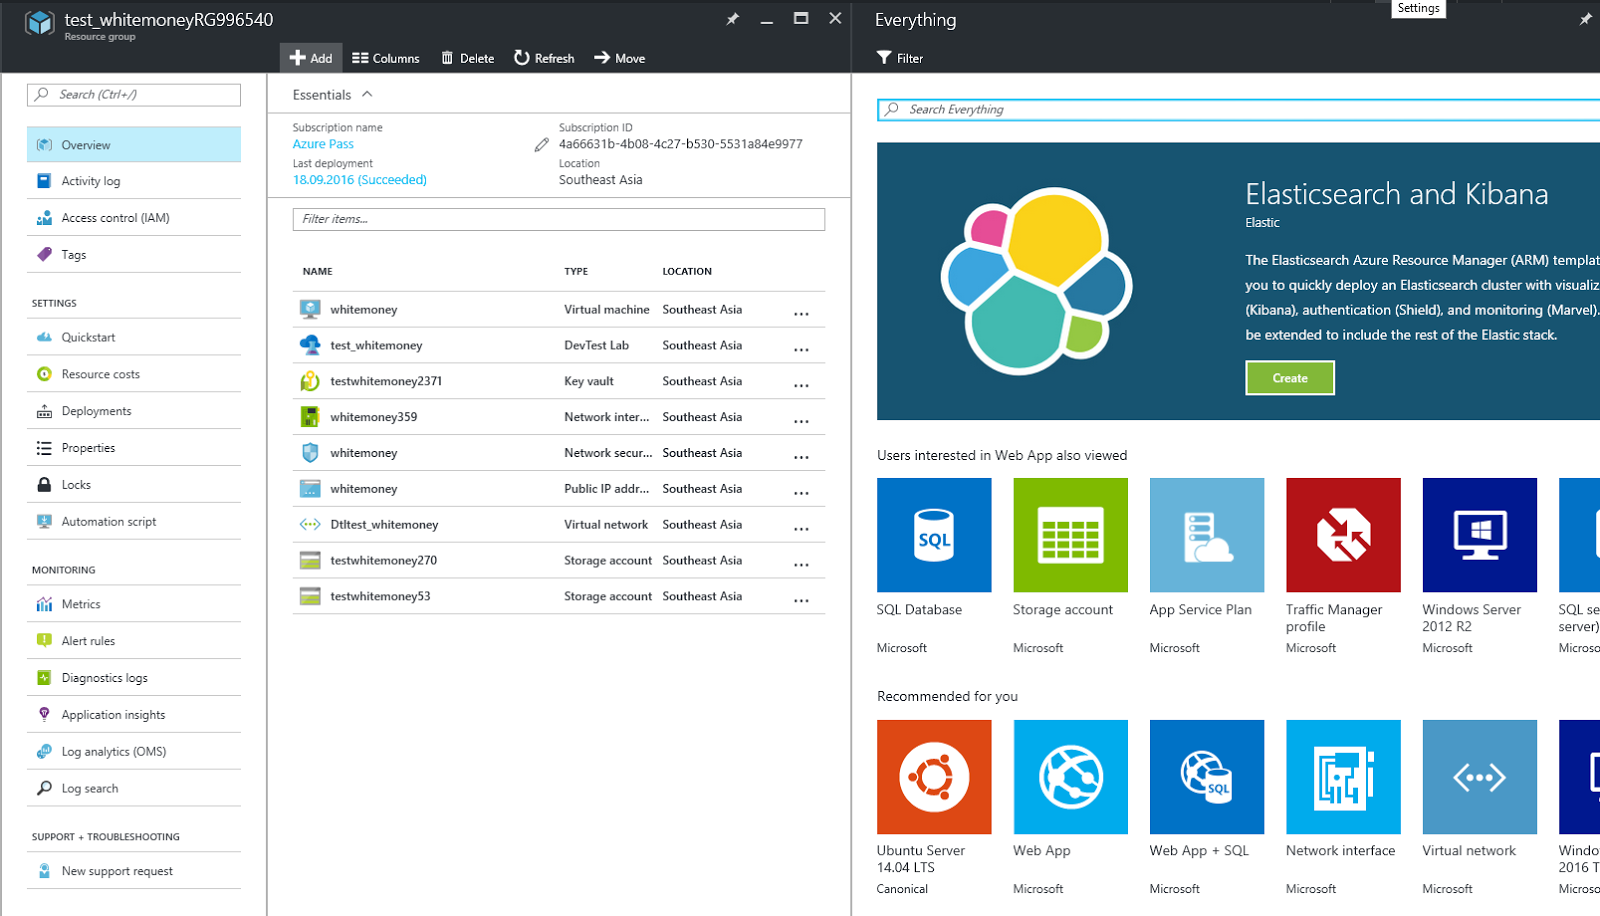
Task: Open Tags in the left menu
Action: click(134, 255)
